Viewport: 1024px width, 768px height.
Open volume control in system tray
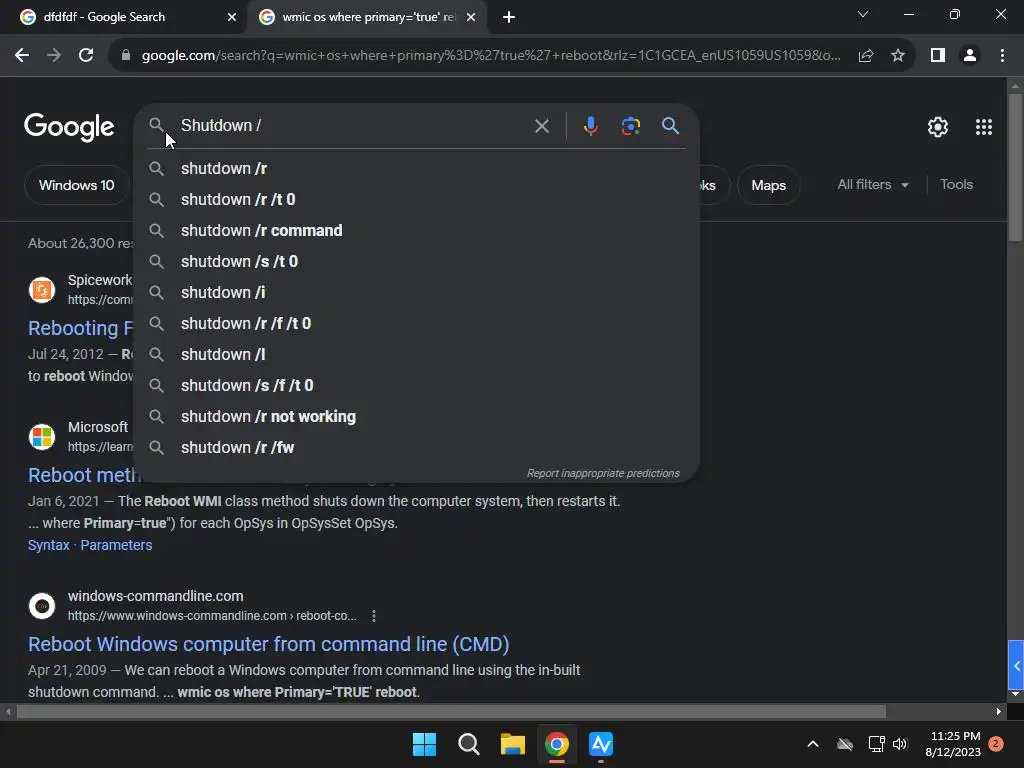pyautogui.click(x=900, y=744)
